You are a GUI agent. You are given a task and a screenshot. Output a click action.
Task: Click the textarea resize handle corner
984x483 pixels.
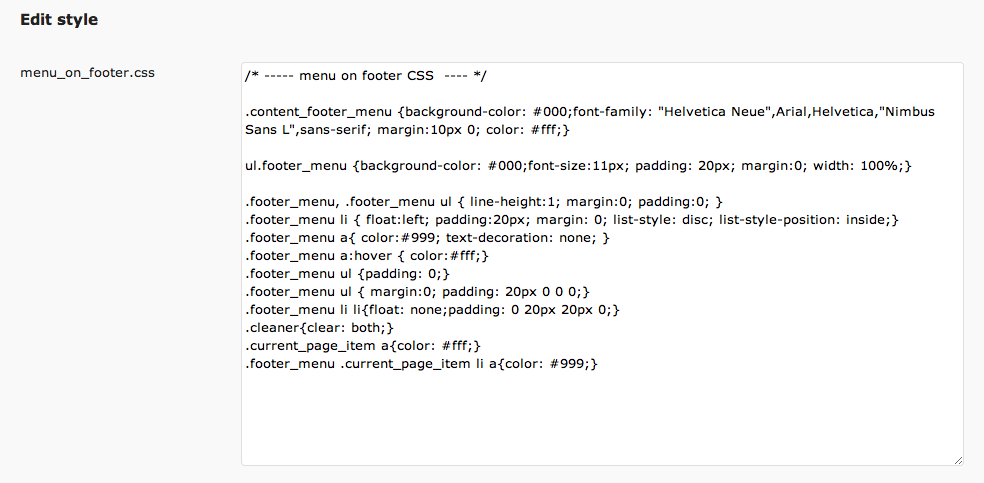tap(958, 460)
